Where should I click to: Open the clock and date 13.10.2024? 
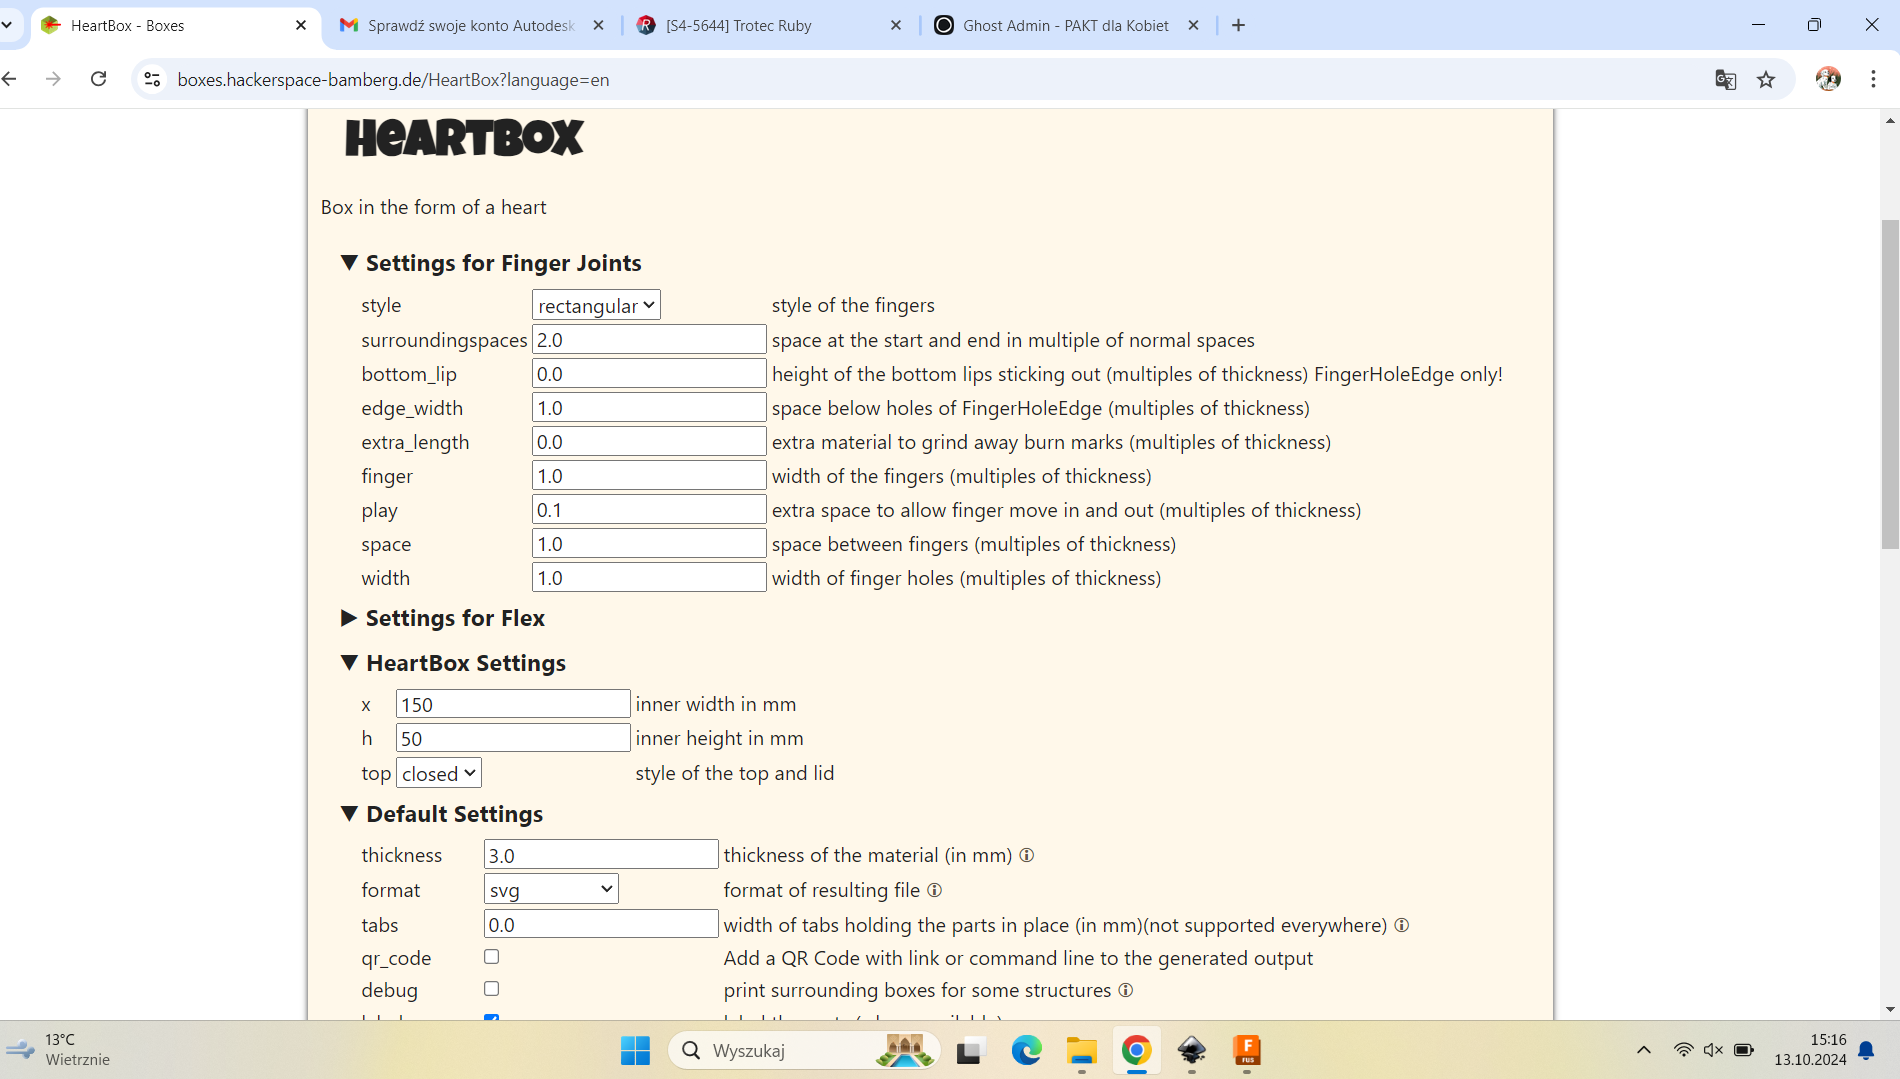[x=1810, y=1050]
